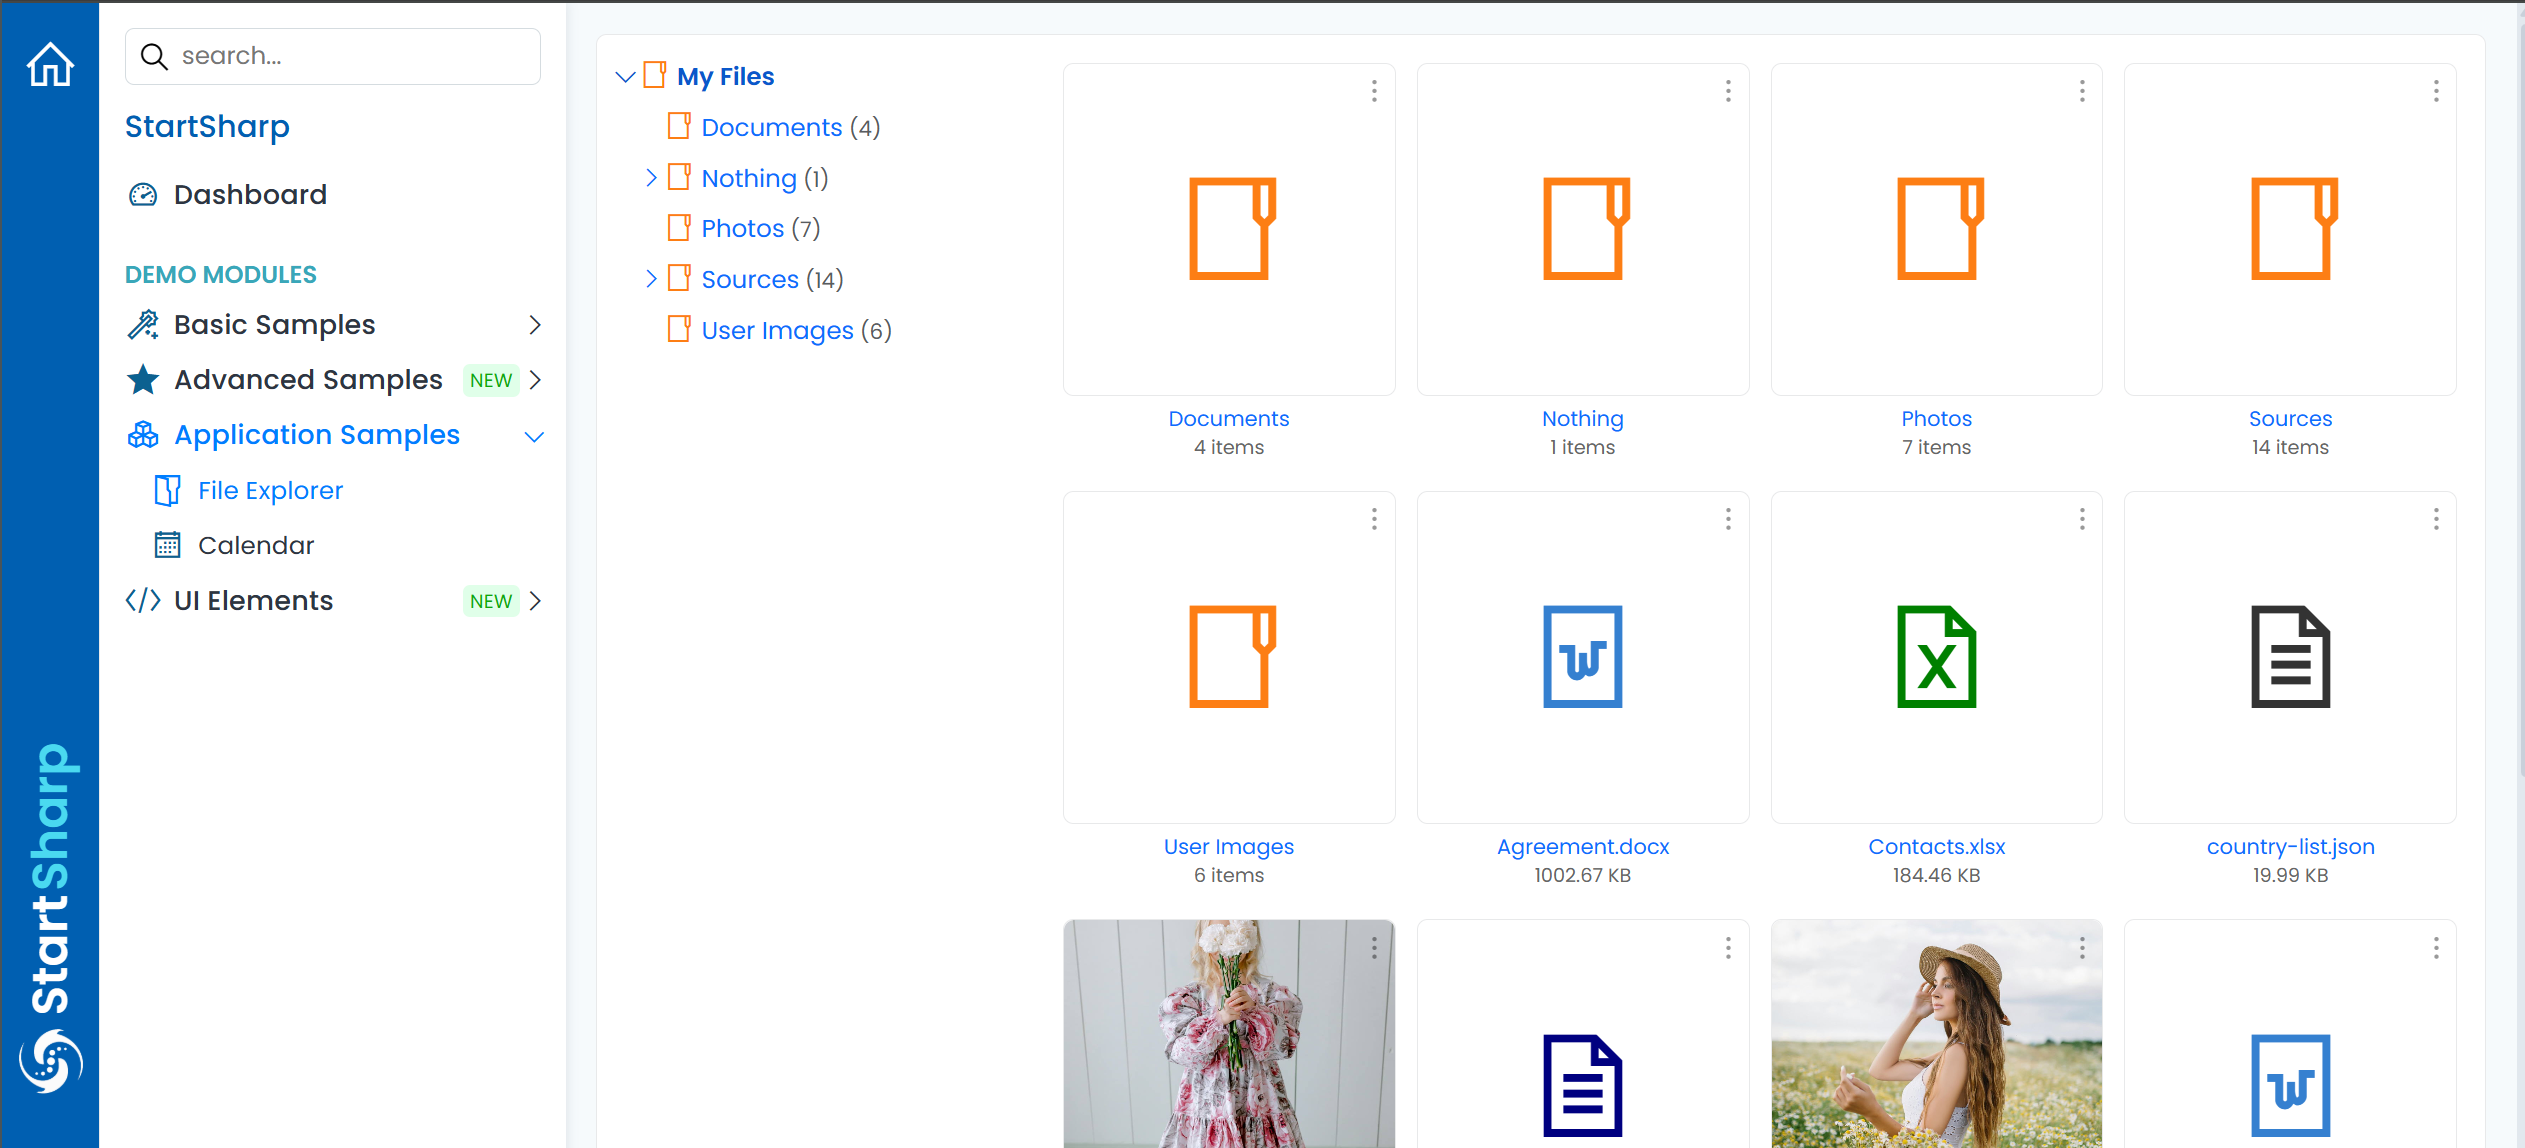Open the Application Samples menu item

coord(316,435)
